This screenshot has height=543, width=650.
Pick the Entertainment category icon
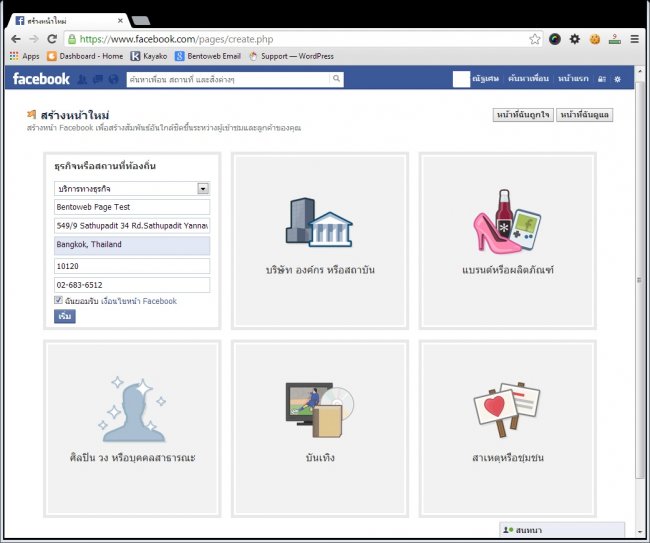(318, 408)
